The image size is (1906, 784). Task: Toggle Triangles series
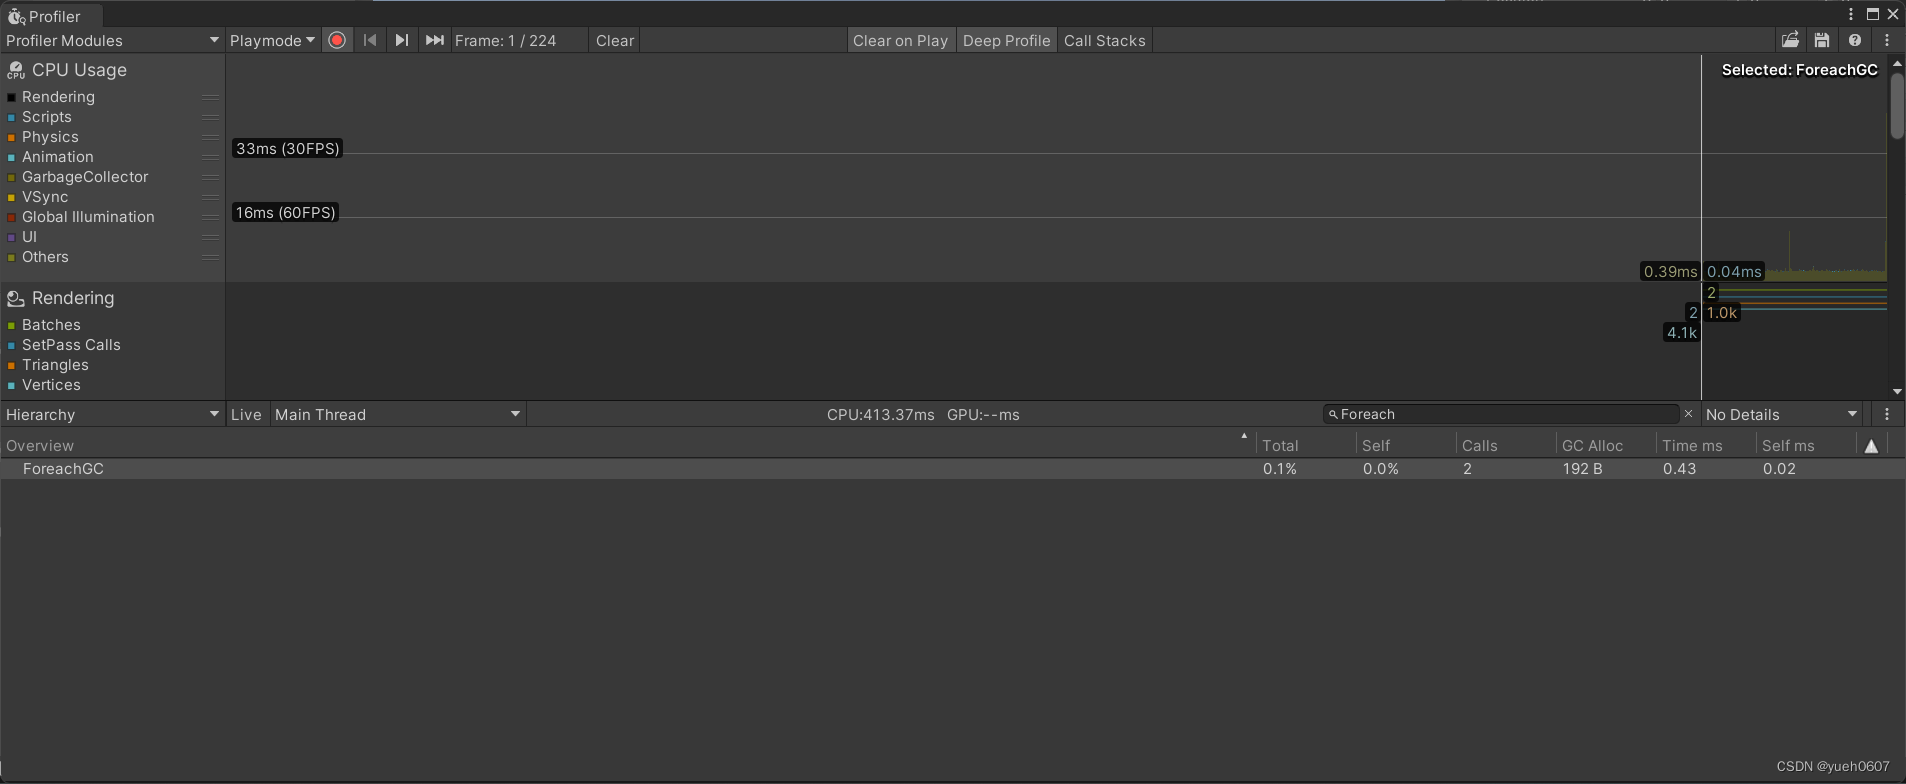click(x=12, y=365)
